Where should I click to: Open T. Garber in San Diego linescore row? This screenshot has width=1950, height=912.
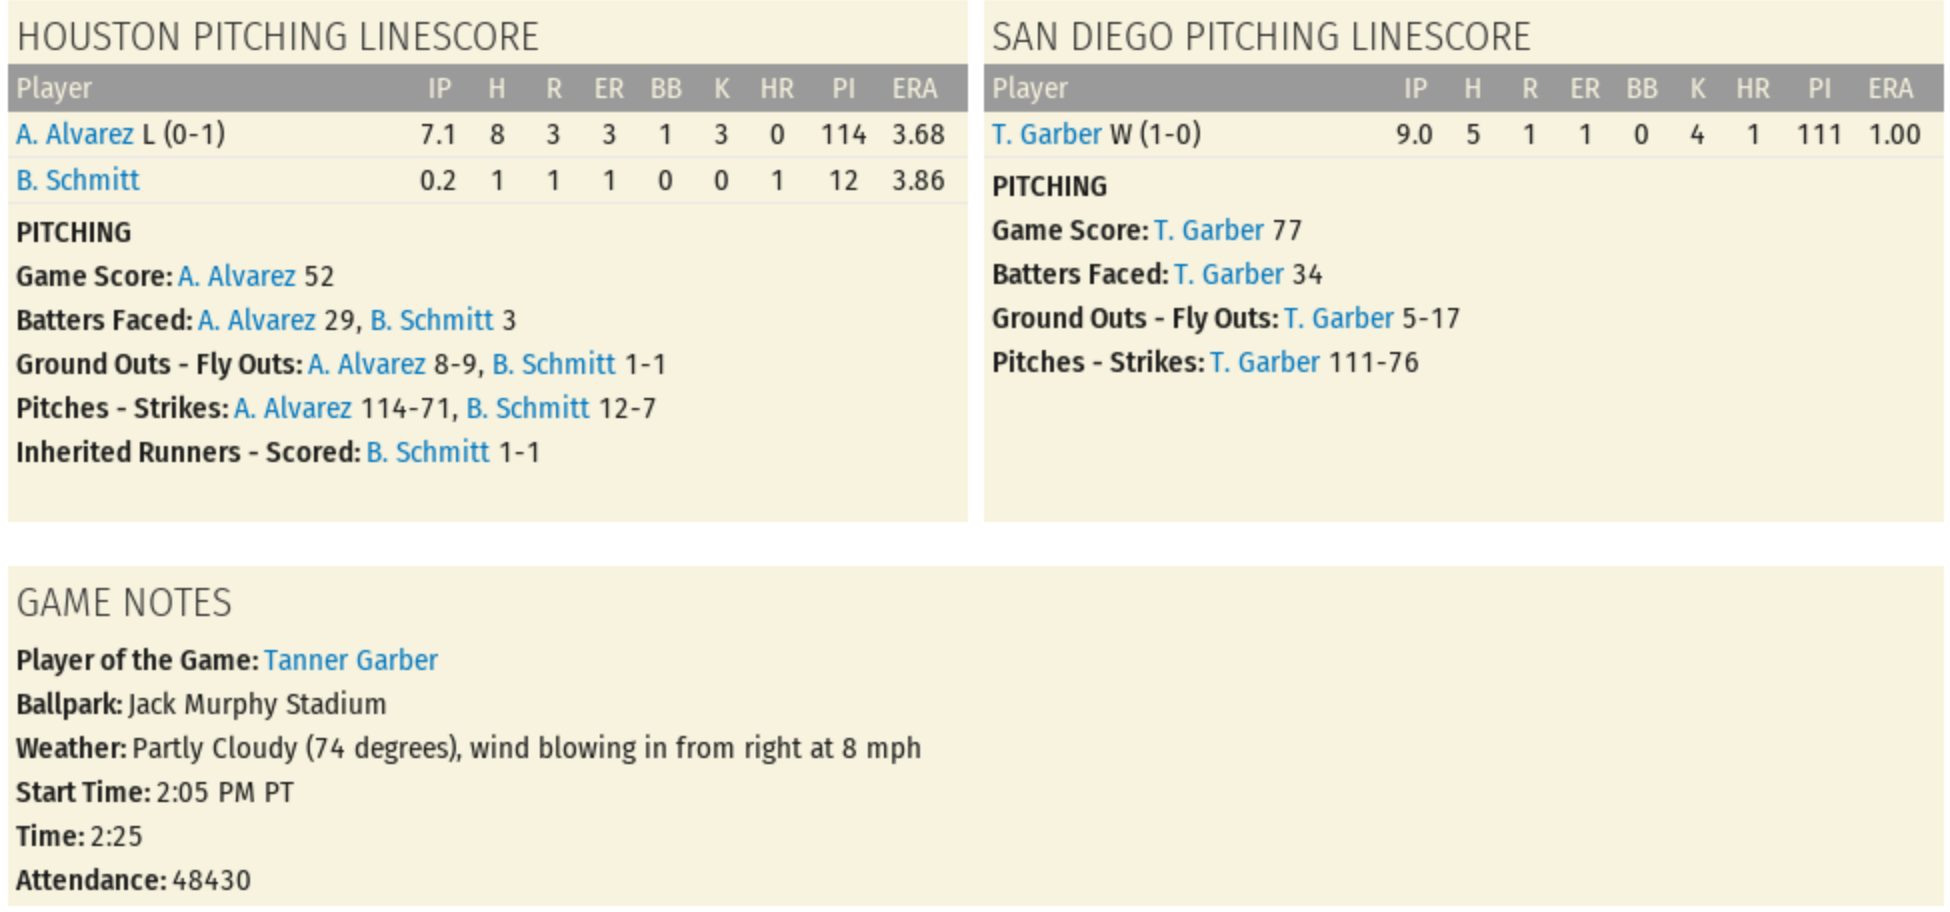[x=1046, y=134]
